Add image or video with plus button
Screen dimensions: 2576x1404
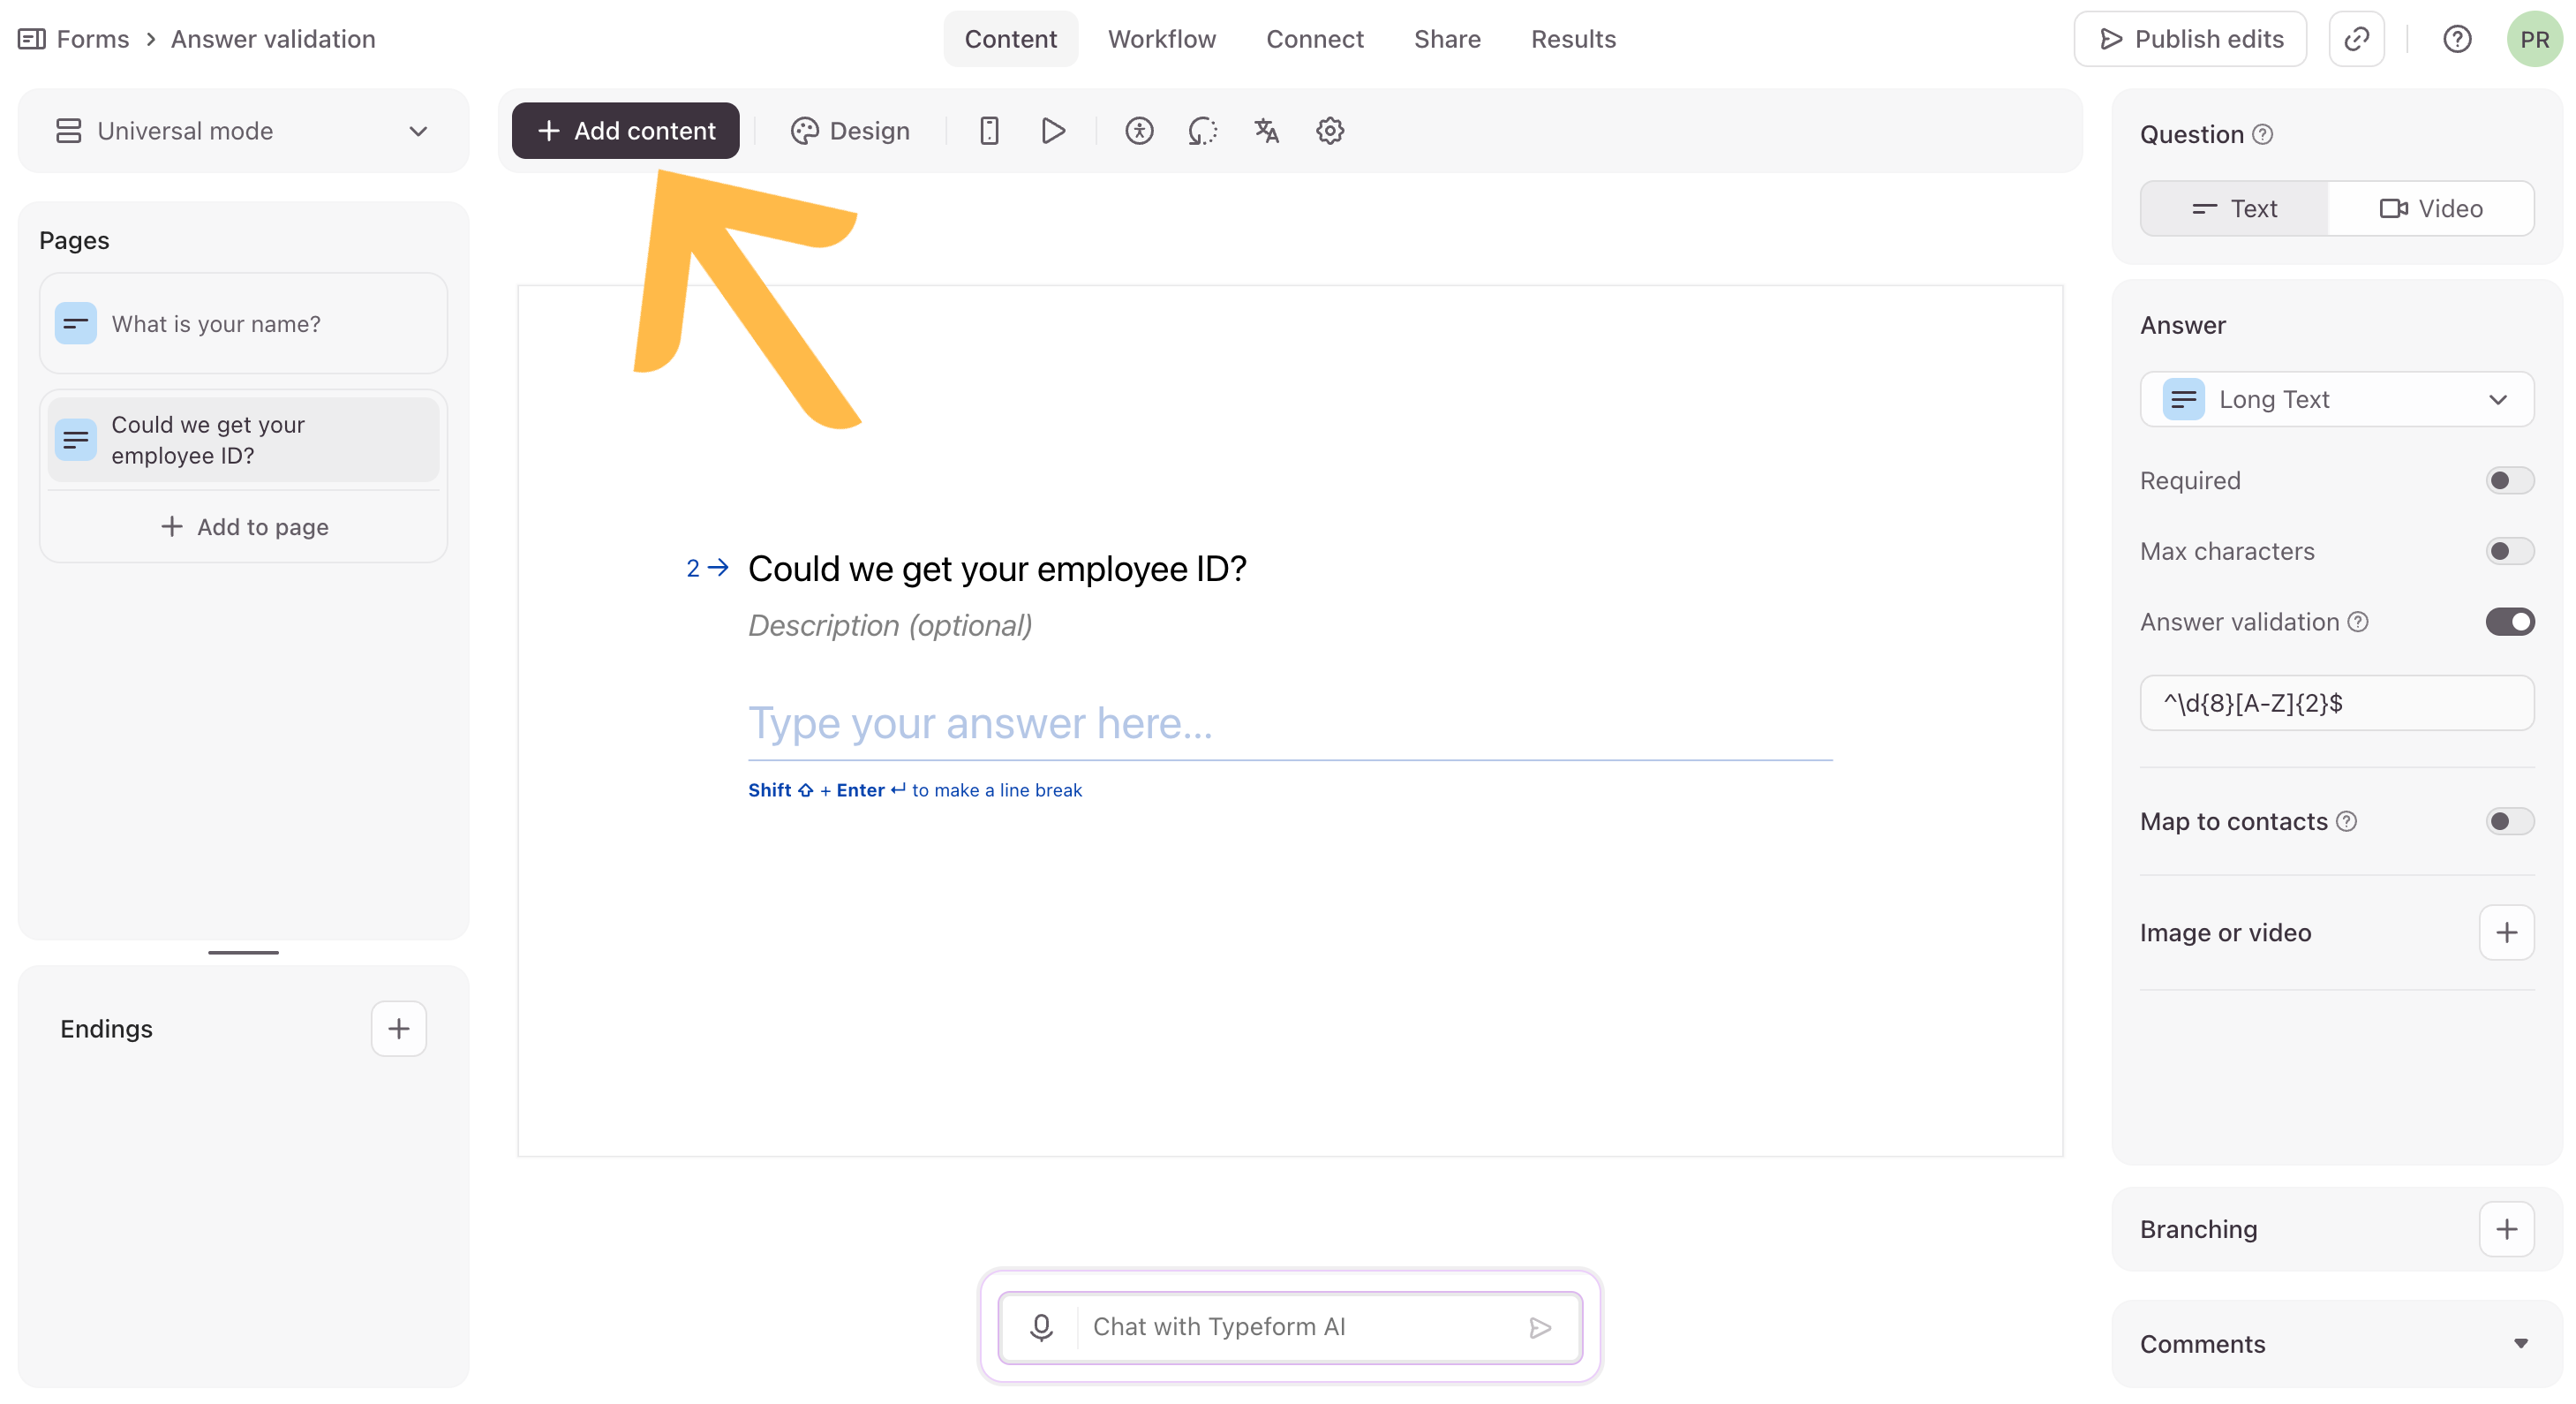pyautogui.click(x=2506, y=932)
